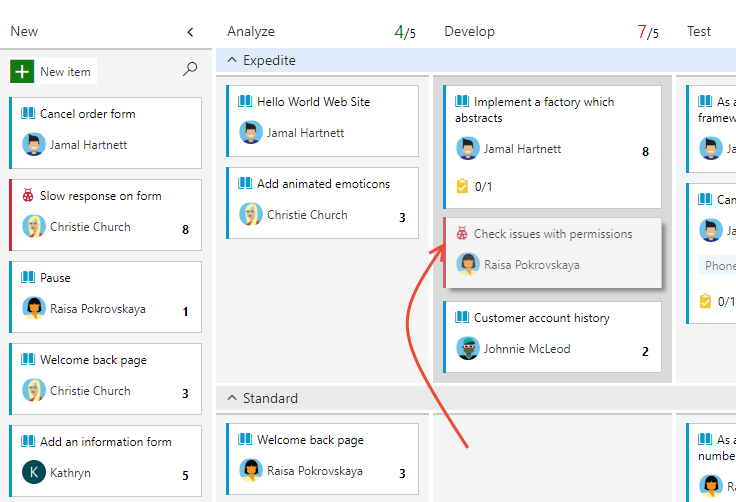
Task: Click the Test column header
Action: click(699, 31)
